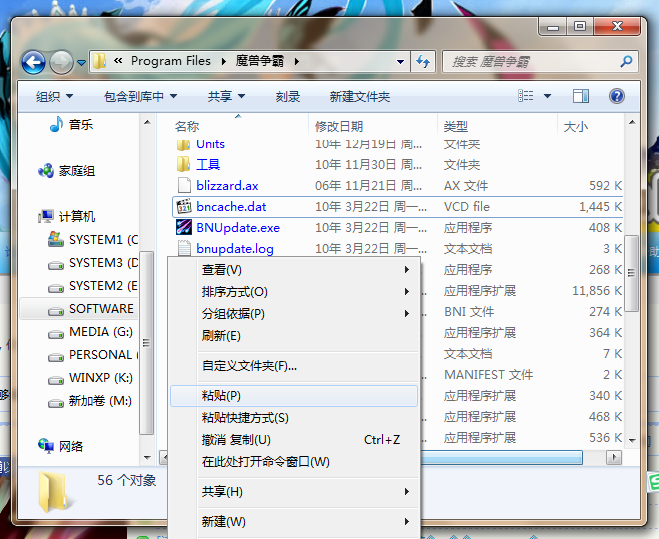Open the view options dropdown arrow

coord(547,96)
